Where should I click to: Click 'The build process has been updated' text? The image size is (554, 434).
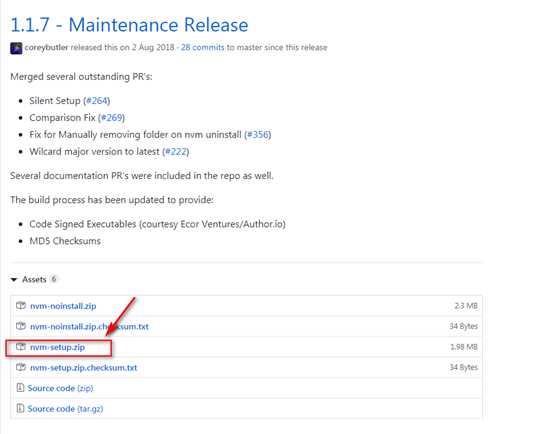(x=112, y=200)
